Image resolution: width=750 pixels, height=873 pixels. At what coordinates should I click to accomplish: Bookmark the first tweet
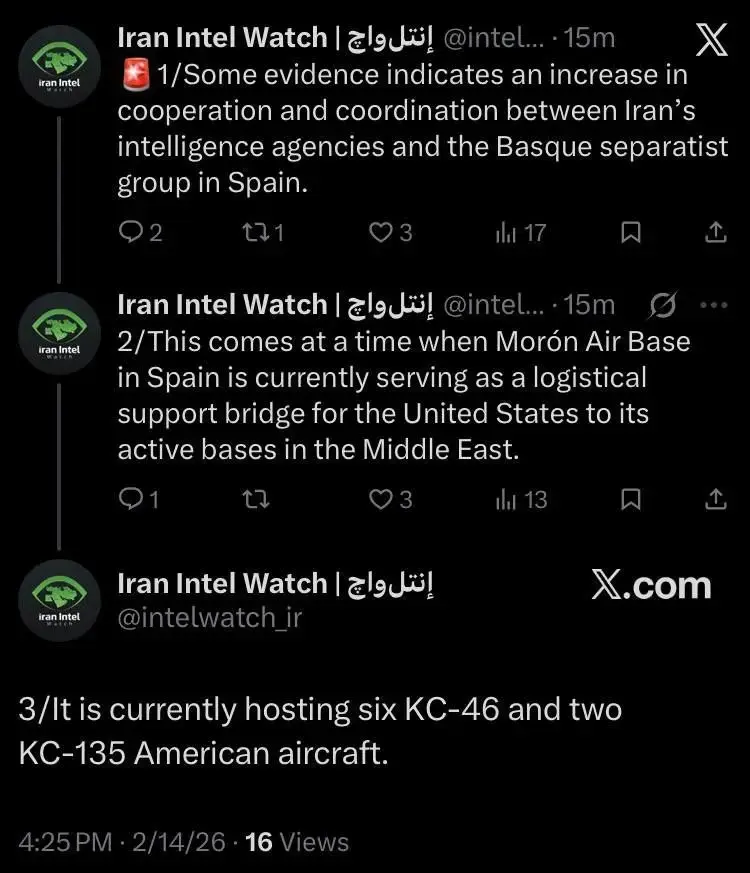click(x=630, y=232)
